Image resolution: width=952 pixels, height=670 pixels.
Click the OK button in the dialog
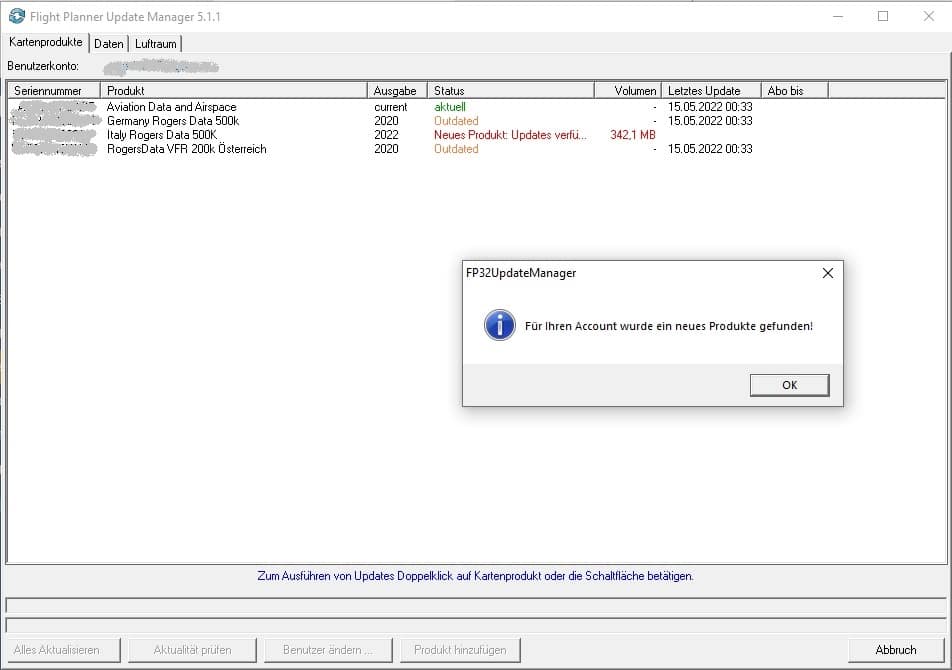(x=789, y=385)
